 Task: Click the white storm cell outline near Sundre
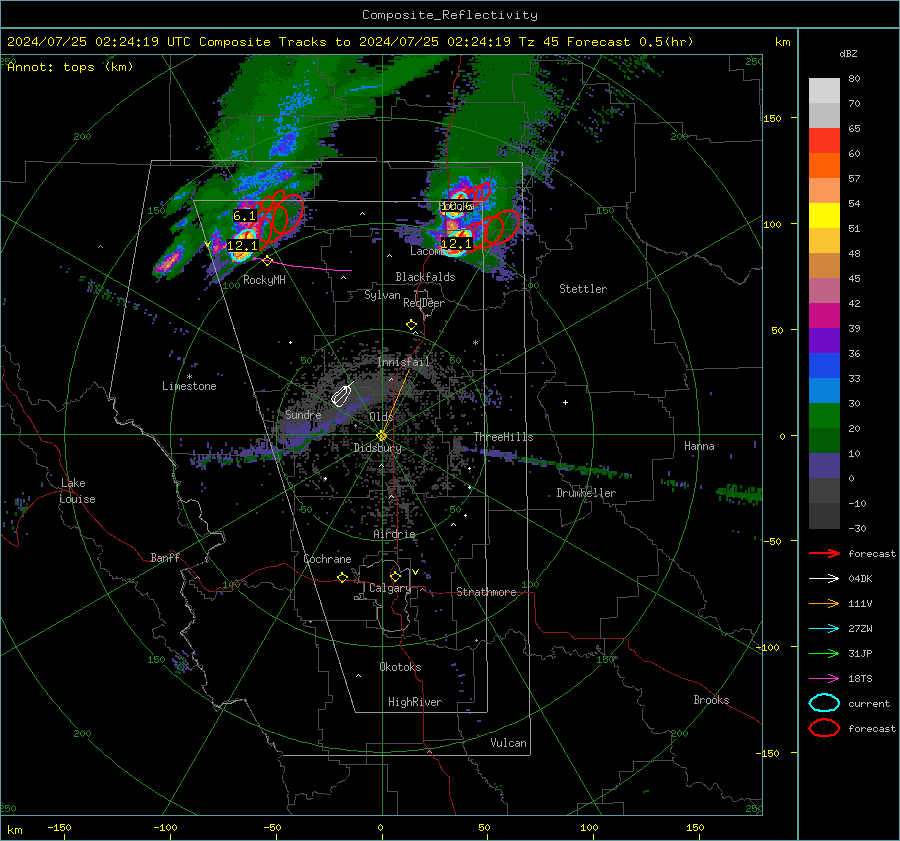(x=342, y=394)
